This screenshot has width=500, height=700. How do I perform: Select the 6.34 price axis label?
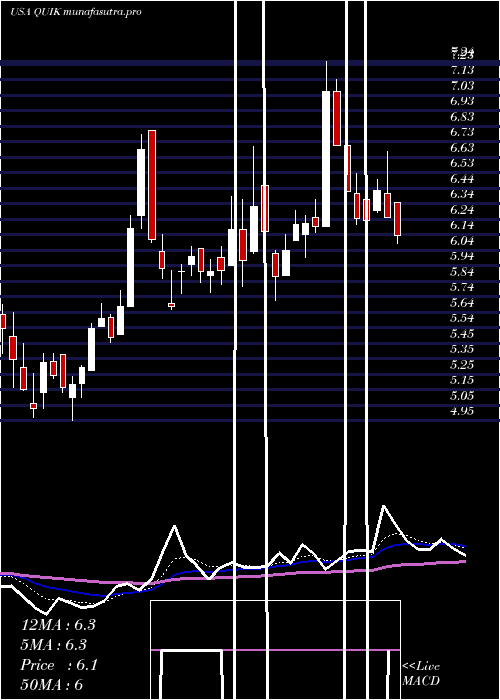click(x=462, y=194)
